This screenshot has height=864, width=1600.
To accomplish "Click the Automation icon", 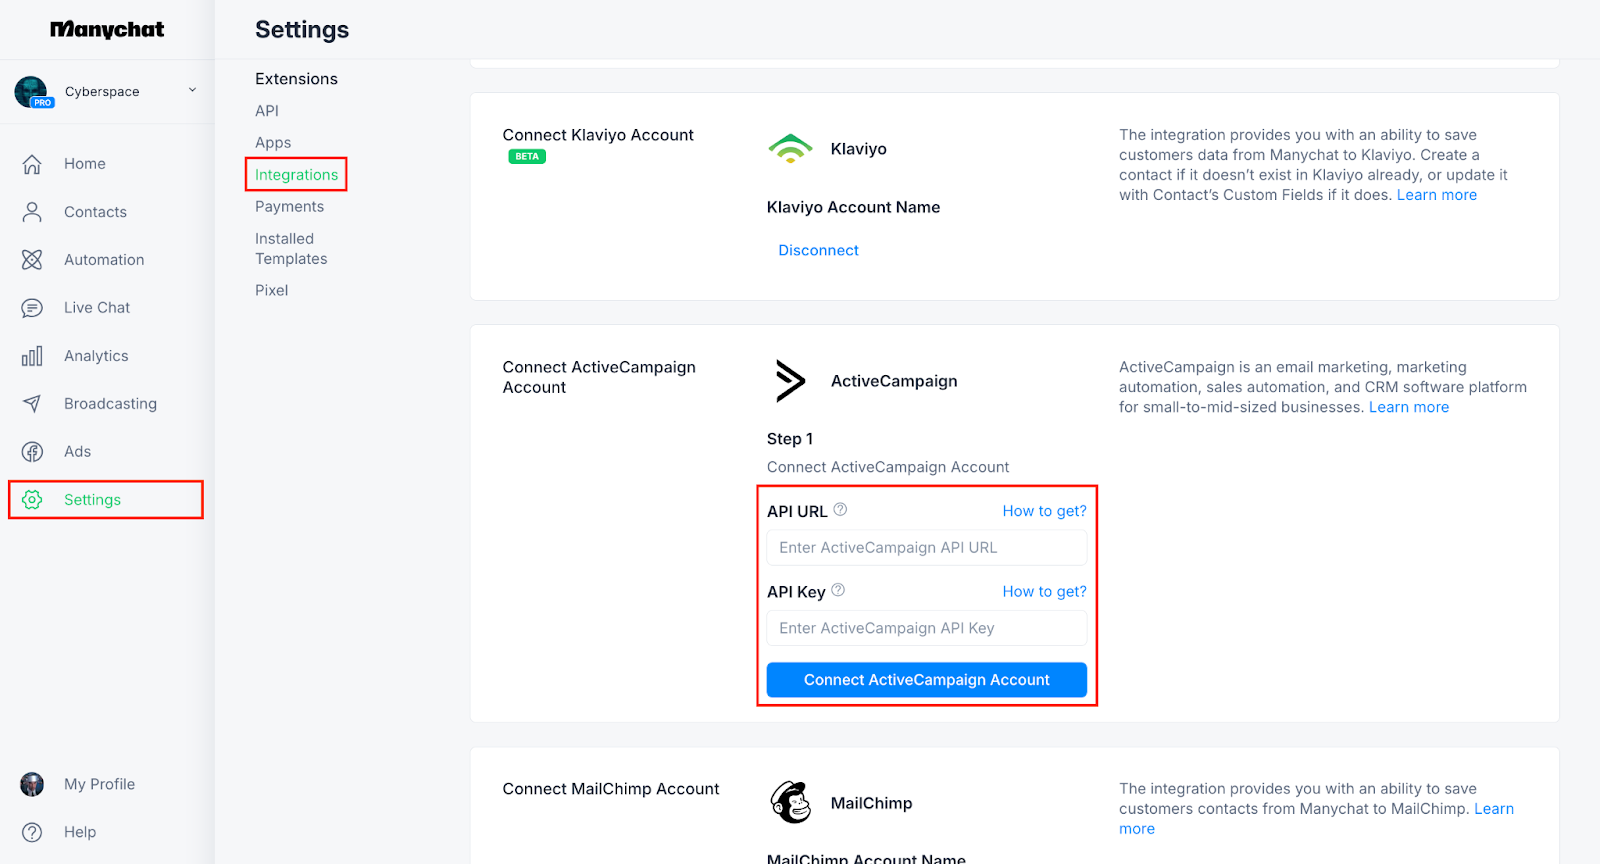I will click(x=32, y=260).
